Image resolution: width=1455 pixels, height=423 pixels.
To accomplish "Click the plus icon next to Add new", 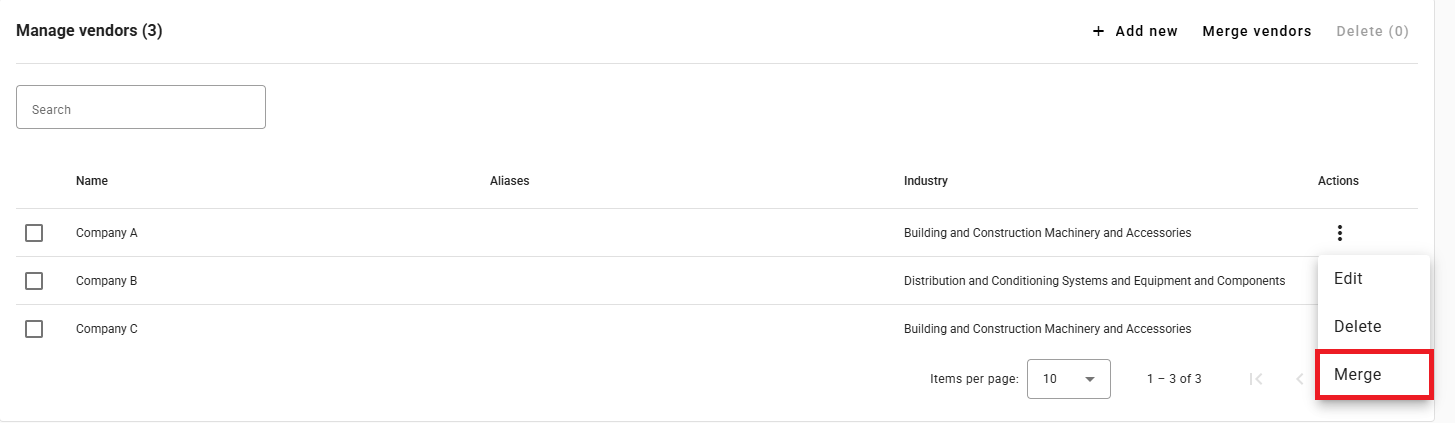I will pos(1098,31).
